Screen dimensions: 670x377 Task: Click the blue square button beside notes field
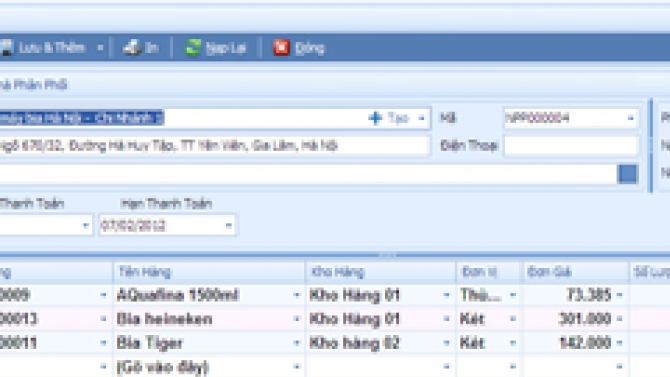pos(628,174)
